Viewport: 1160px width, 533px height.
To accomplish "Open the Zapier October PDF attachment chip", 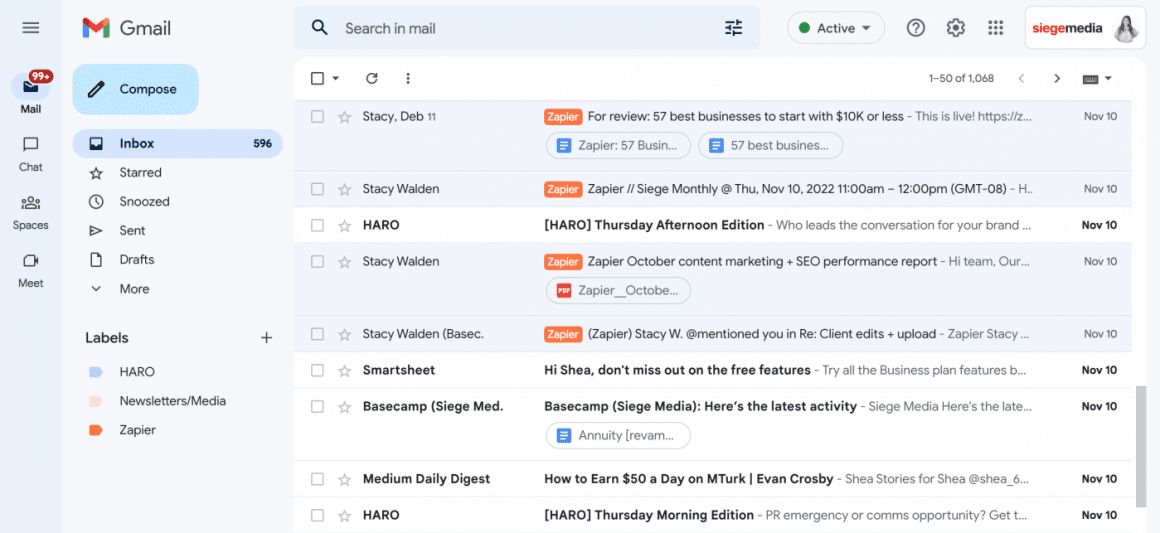I will tap(618, 291).
